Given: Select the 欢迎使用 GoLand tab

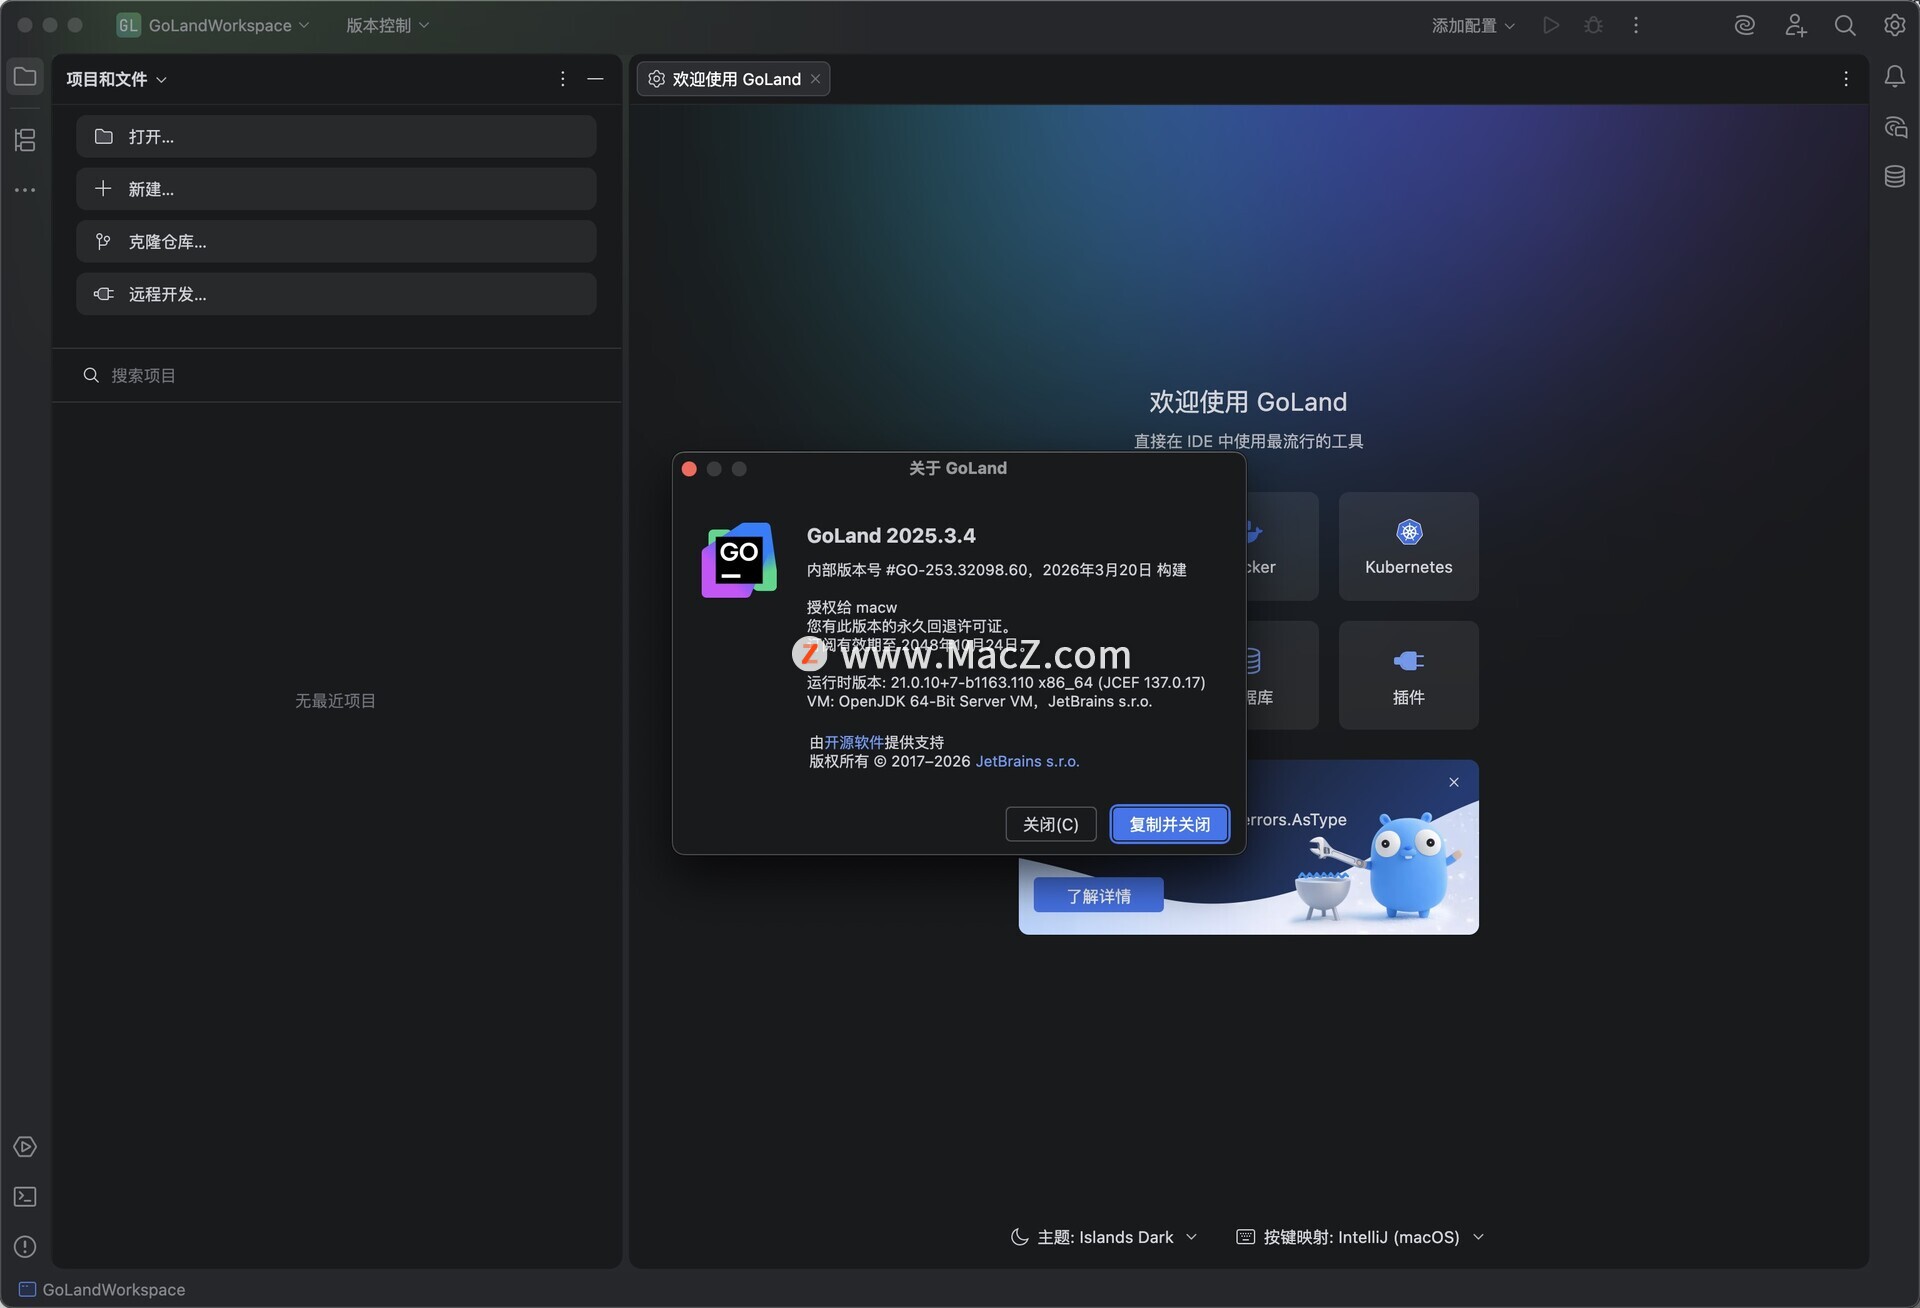Looking at the screenshot, I should point(735,79).
